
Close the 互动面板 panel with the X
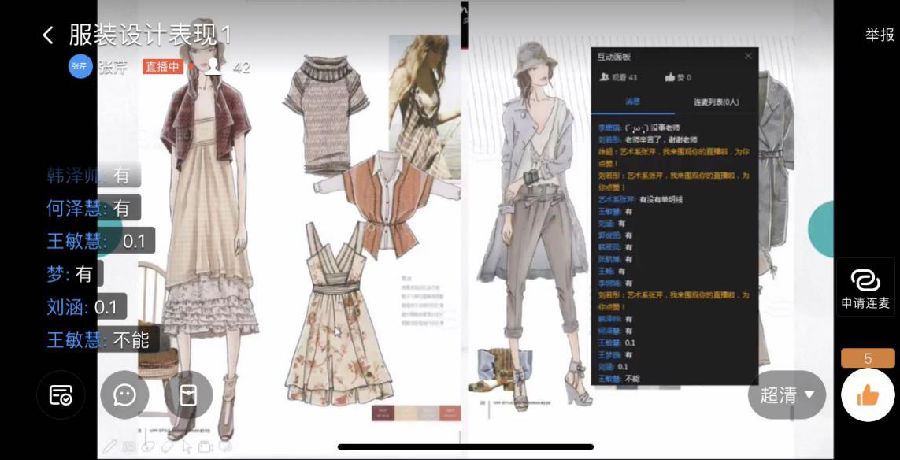747,57
